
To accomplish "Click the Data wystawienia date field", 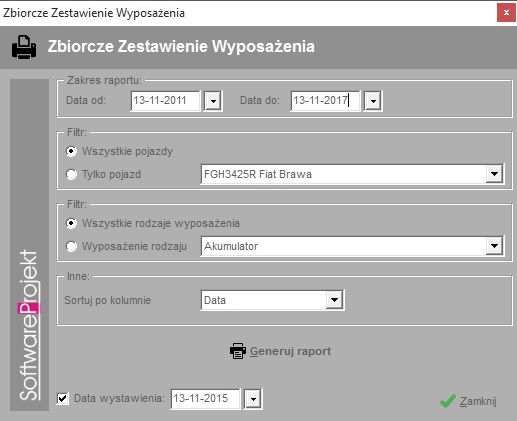I will coord(205,399).
